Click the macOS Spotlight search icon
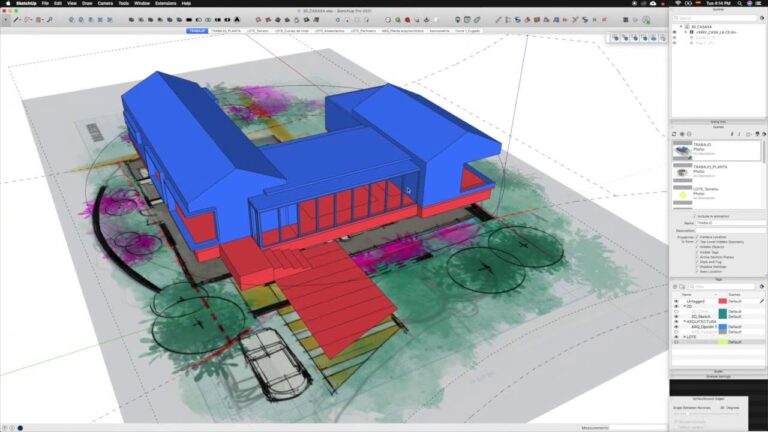Viewport: 768px width, 432px height. [740, 3]
